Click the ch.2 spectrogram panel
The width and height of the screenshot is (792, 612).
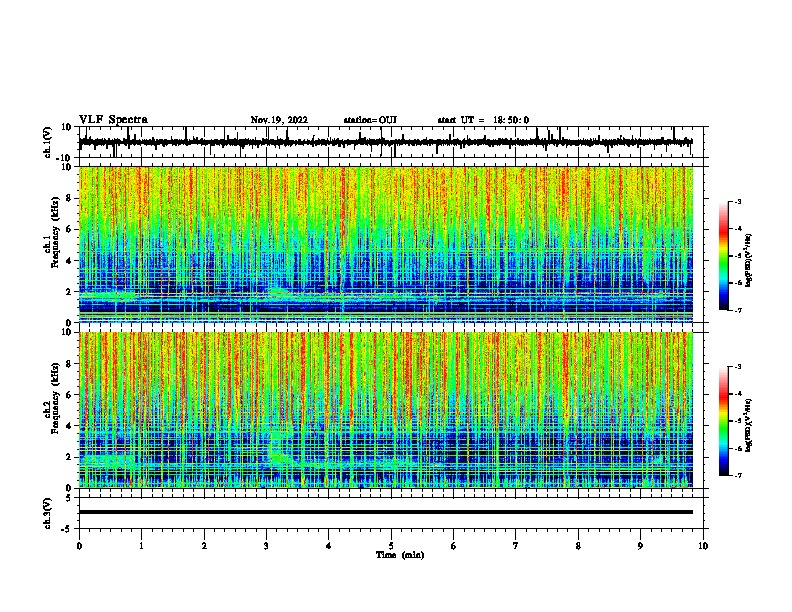click(386, 410)
